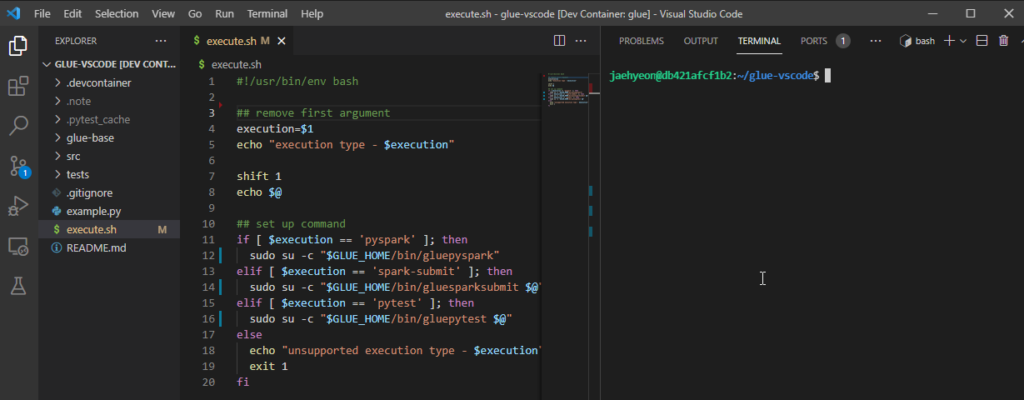Collapse the GLUE-VSCODE root folder section
This screenshot has width=1024, height=400.
coord(110,64)
